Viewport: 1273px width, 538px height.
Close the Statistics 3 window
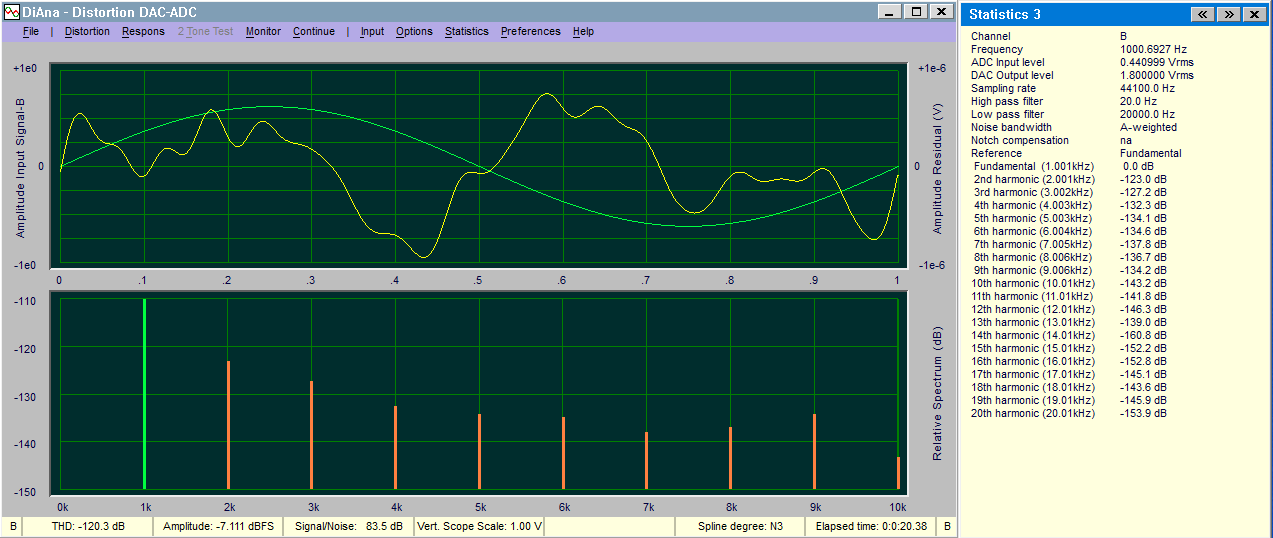1253,14
